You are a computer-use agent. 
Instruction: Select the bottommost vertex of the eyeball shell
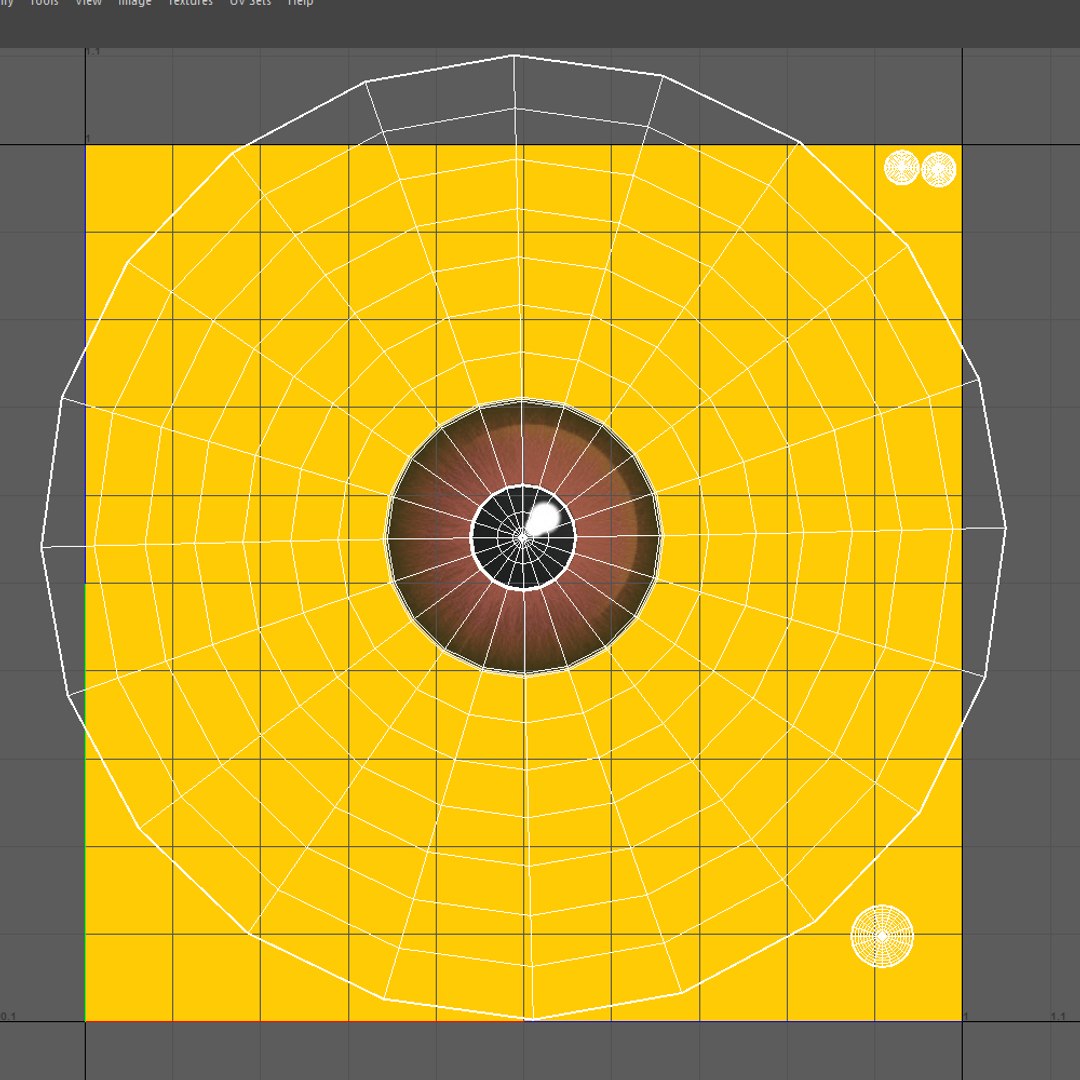530,1019
